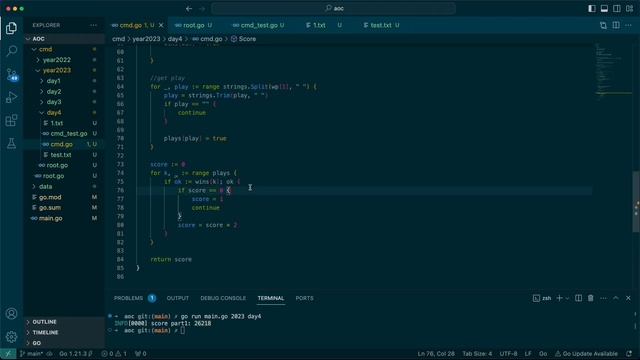Open the Run and Debug view
640x360 pixels.
click(11, 97)
